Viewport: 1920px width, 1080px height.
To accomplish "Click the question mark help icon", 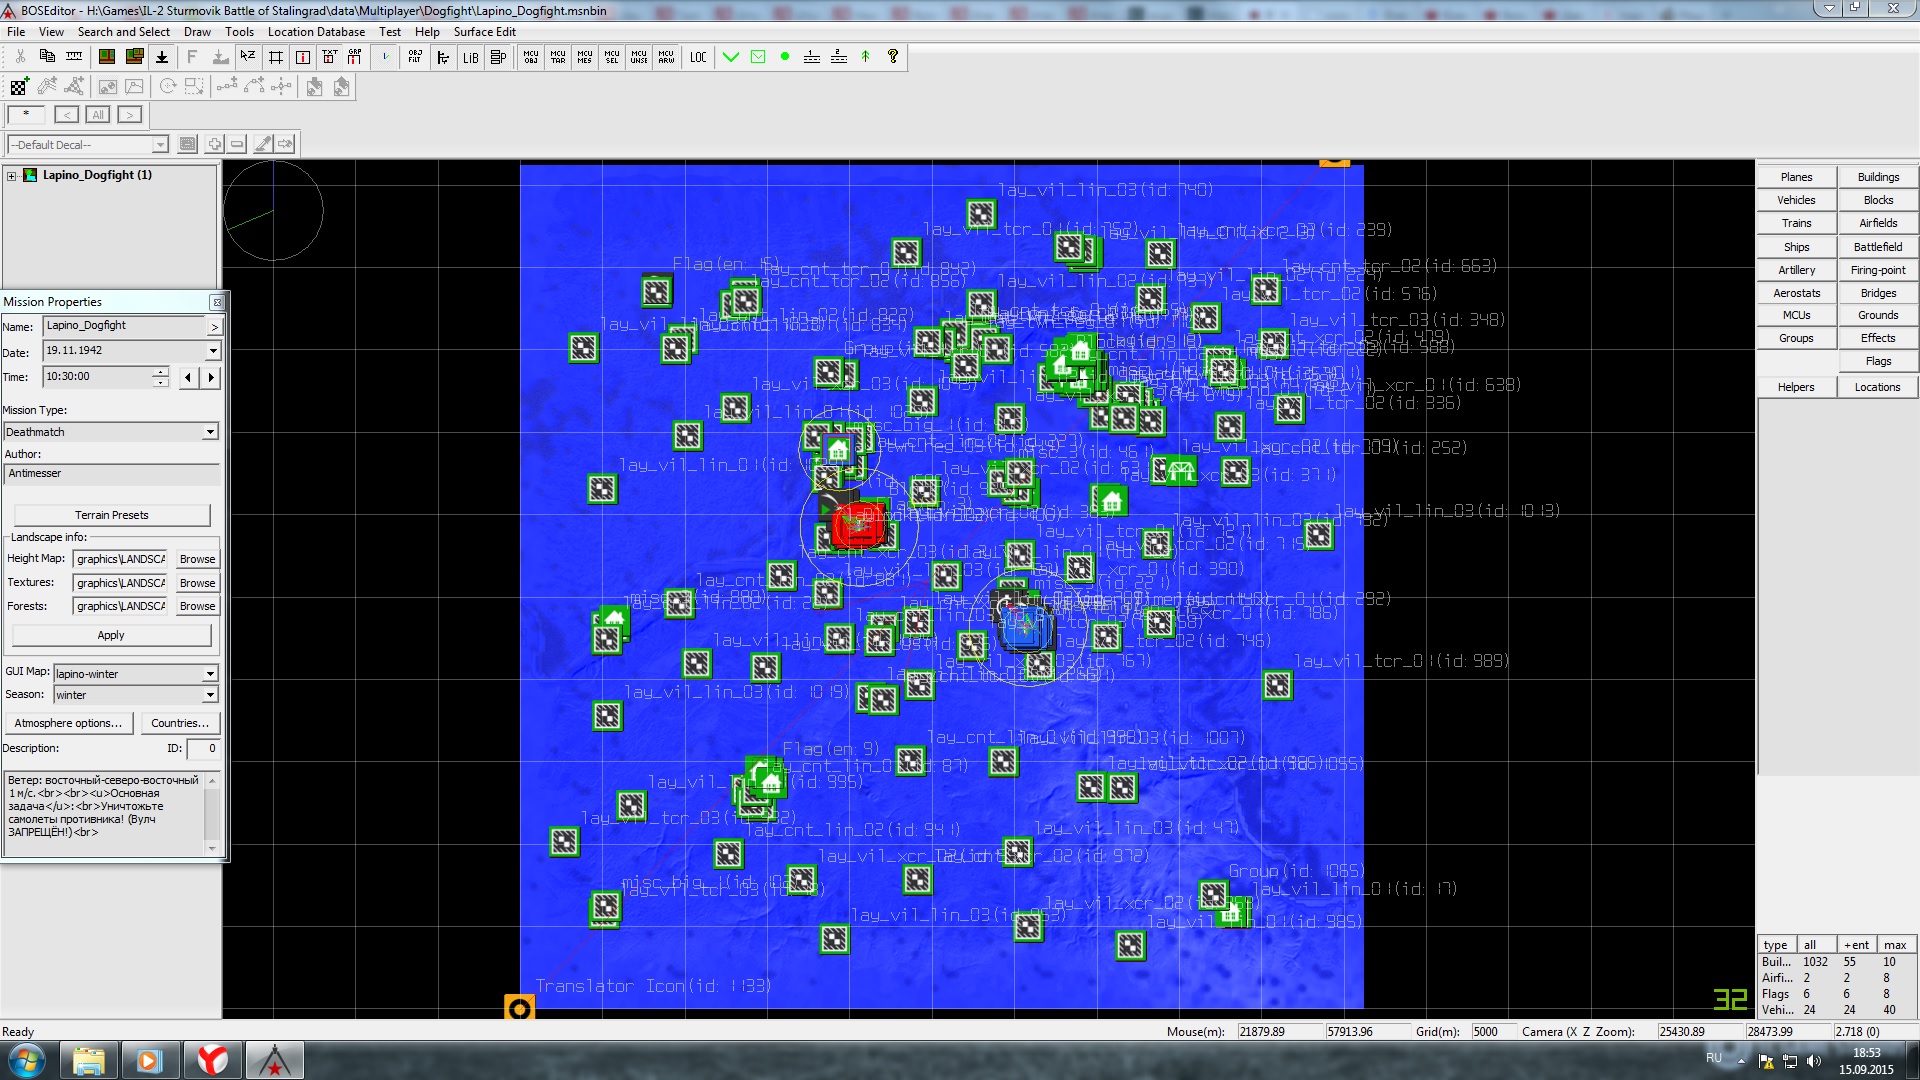I will point(893,57).
